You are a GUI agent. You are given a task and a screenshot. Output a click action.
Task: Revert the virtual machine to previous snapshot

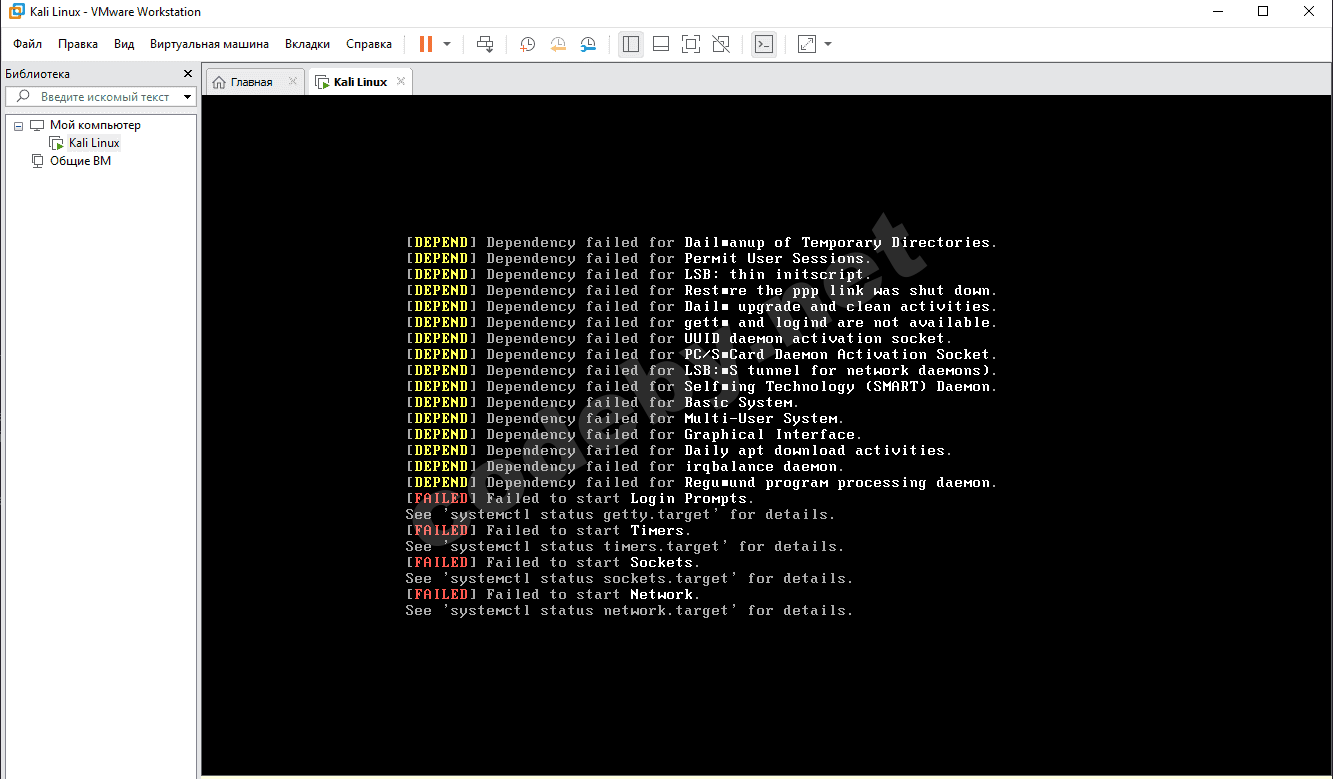click(558, 44)
